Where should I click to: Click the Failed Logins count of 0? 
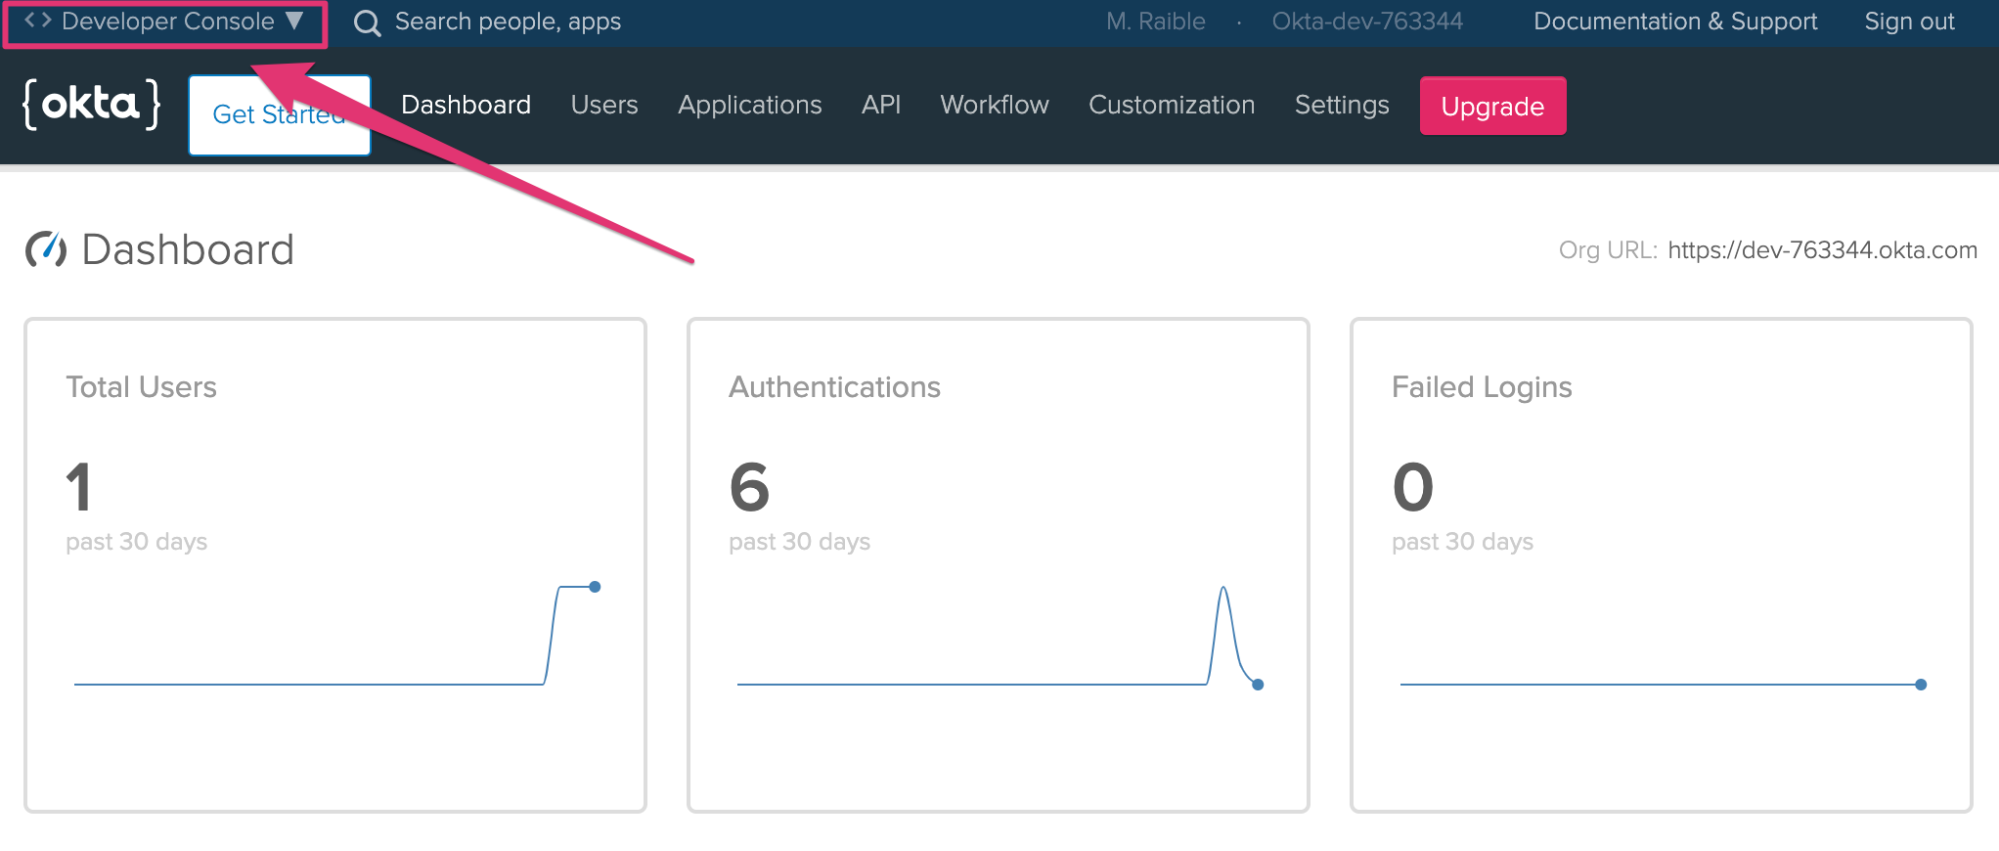(1412, 488)
